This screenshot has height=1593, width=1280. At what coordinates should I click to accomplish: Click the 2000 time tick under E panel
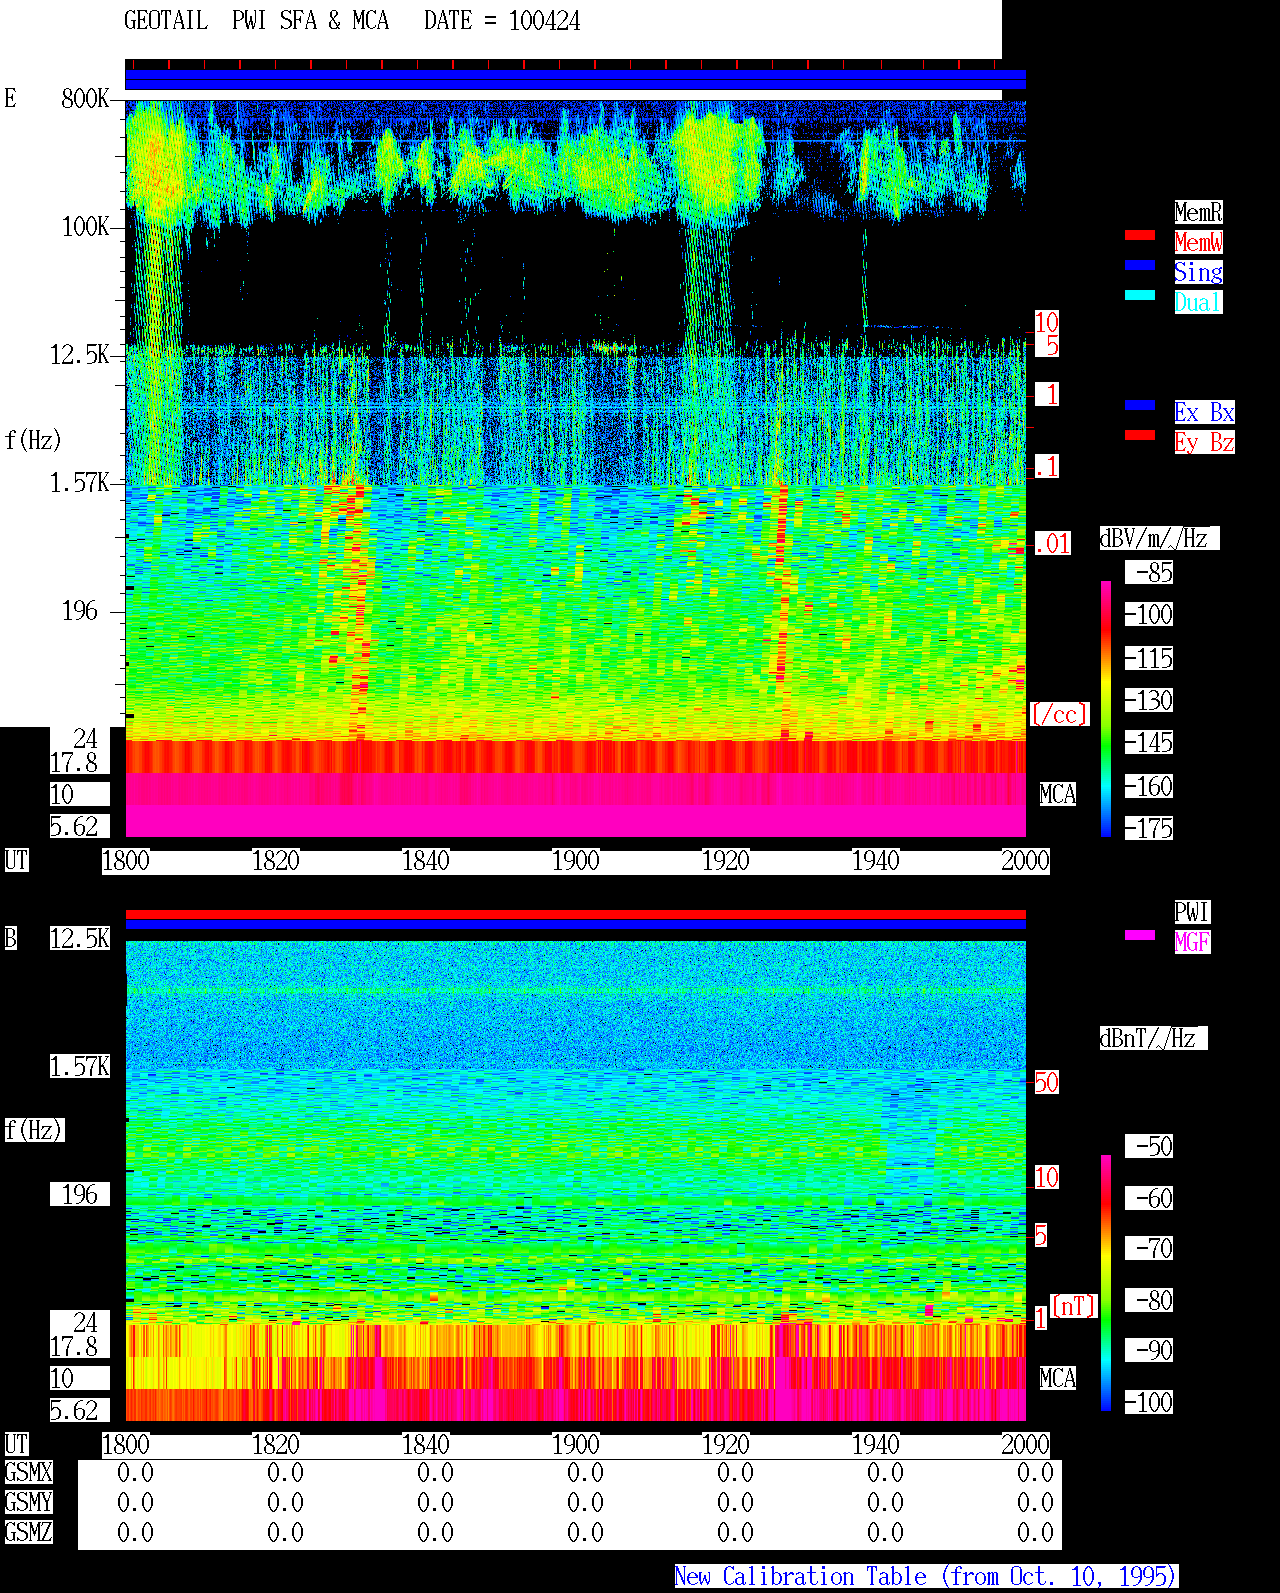pos(1025,860)
